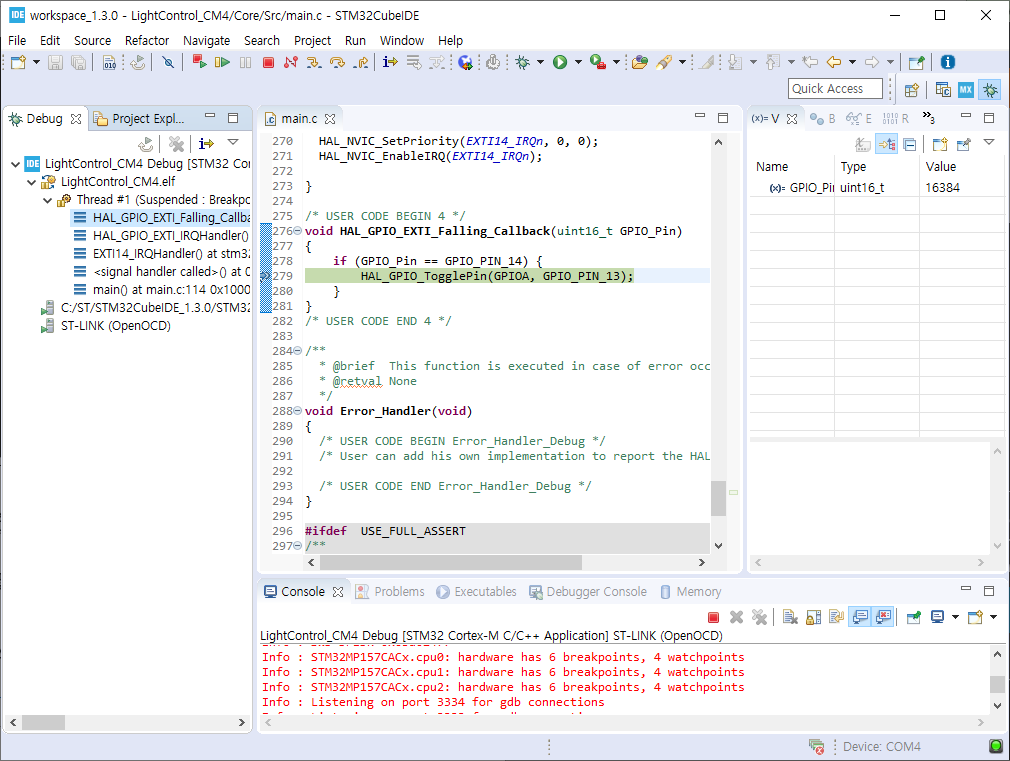The image size is (1010, 761).
Task: Collapse the Thread #1 tree node
Action: [47, 200]
